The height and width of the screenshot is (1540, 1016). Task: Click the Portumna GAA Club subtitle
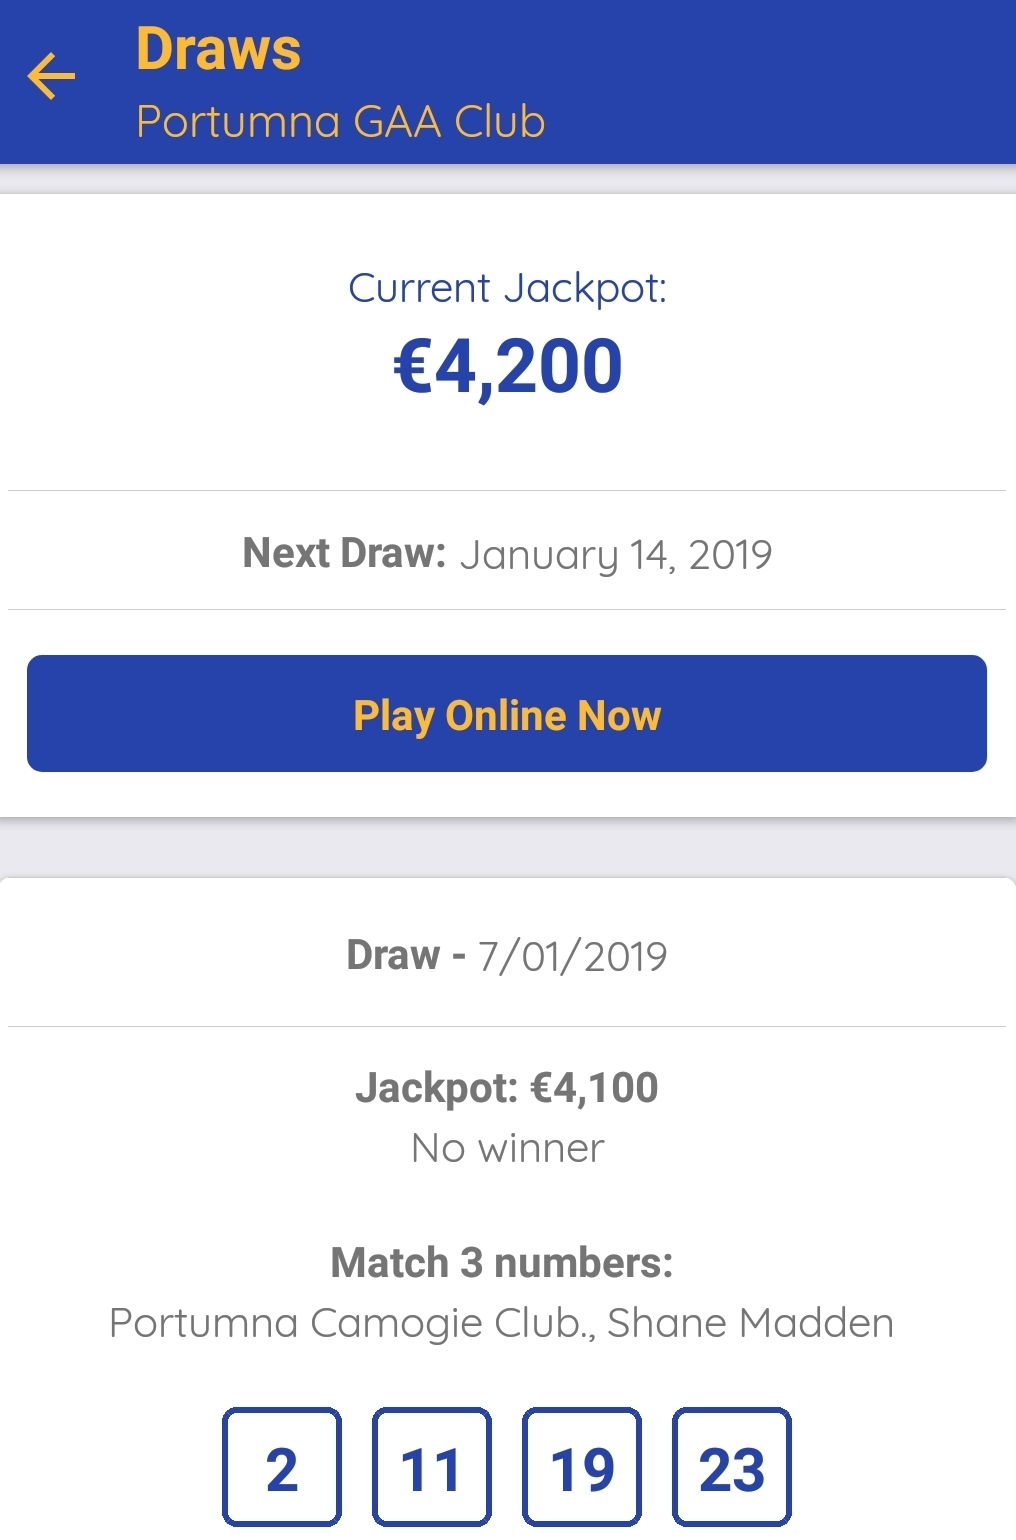(x=340, y=122)
